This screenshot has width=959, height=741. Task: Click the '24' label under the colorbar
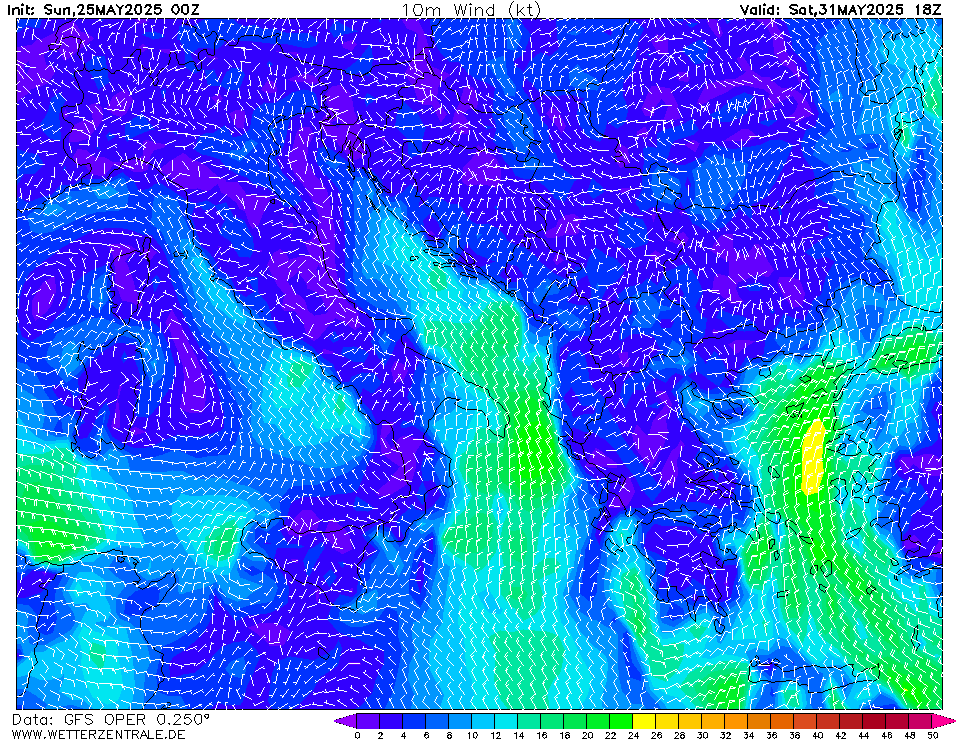pyautogui.click(x=633, y=735)
